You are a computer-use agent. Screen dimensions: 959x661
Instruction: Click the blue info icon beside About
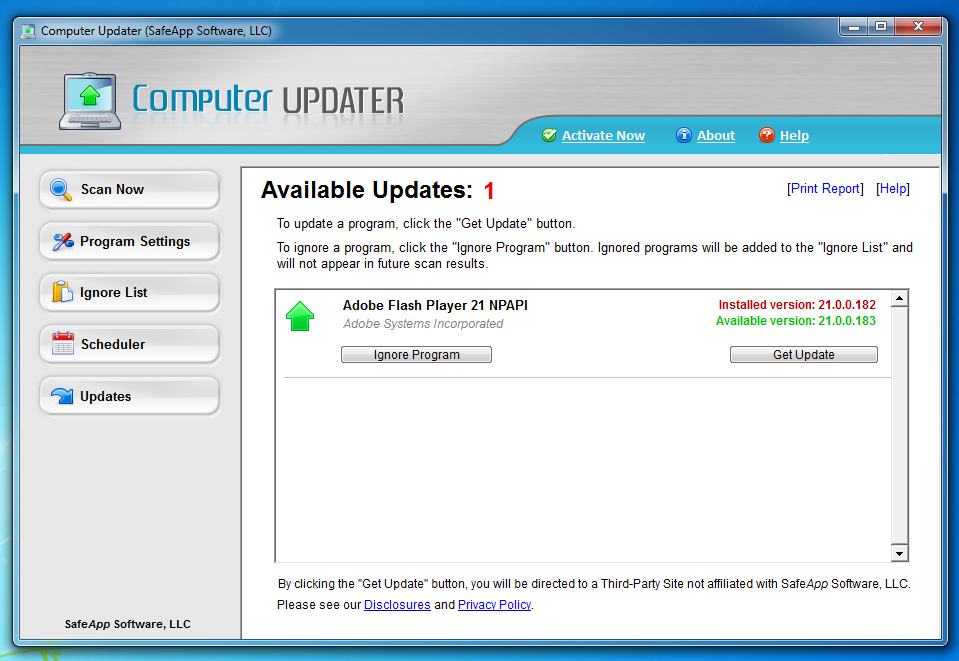pos(683,135)
